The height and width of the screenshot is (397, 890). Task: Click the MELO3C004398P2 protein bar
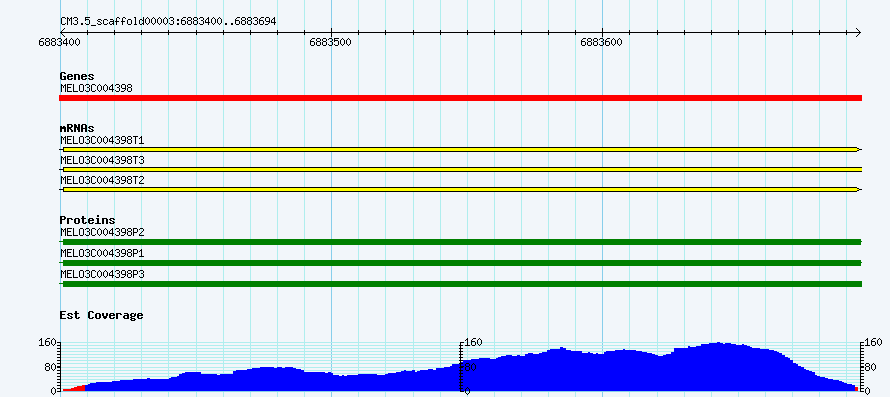(x=460, y=242)
